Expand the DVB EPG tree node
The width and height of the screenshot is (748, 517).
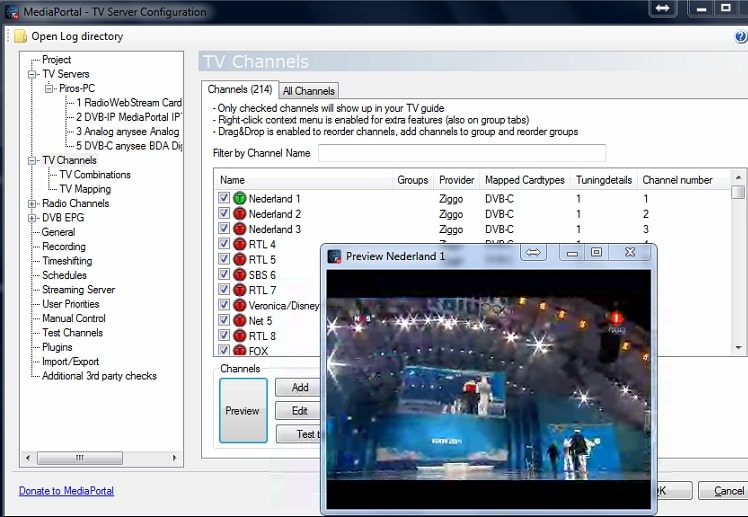[x=32, y=218]
